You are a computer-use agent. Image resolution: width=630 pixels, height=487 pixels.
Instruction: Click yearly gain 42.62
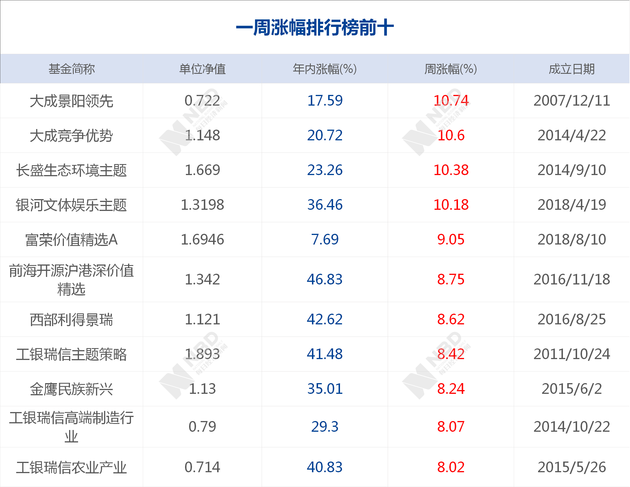325,319
